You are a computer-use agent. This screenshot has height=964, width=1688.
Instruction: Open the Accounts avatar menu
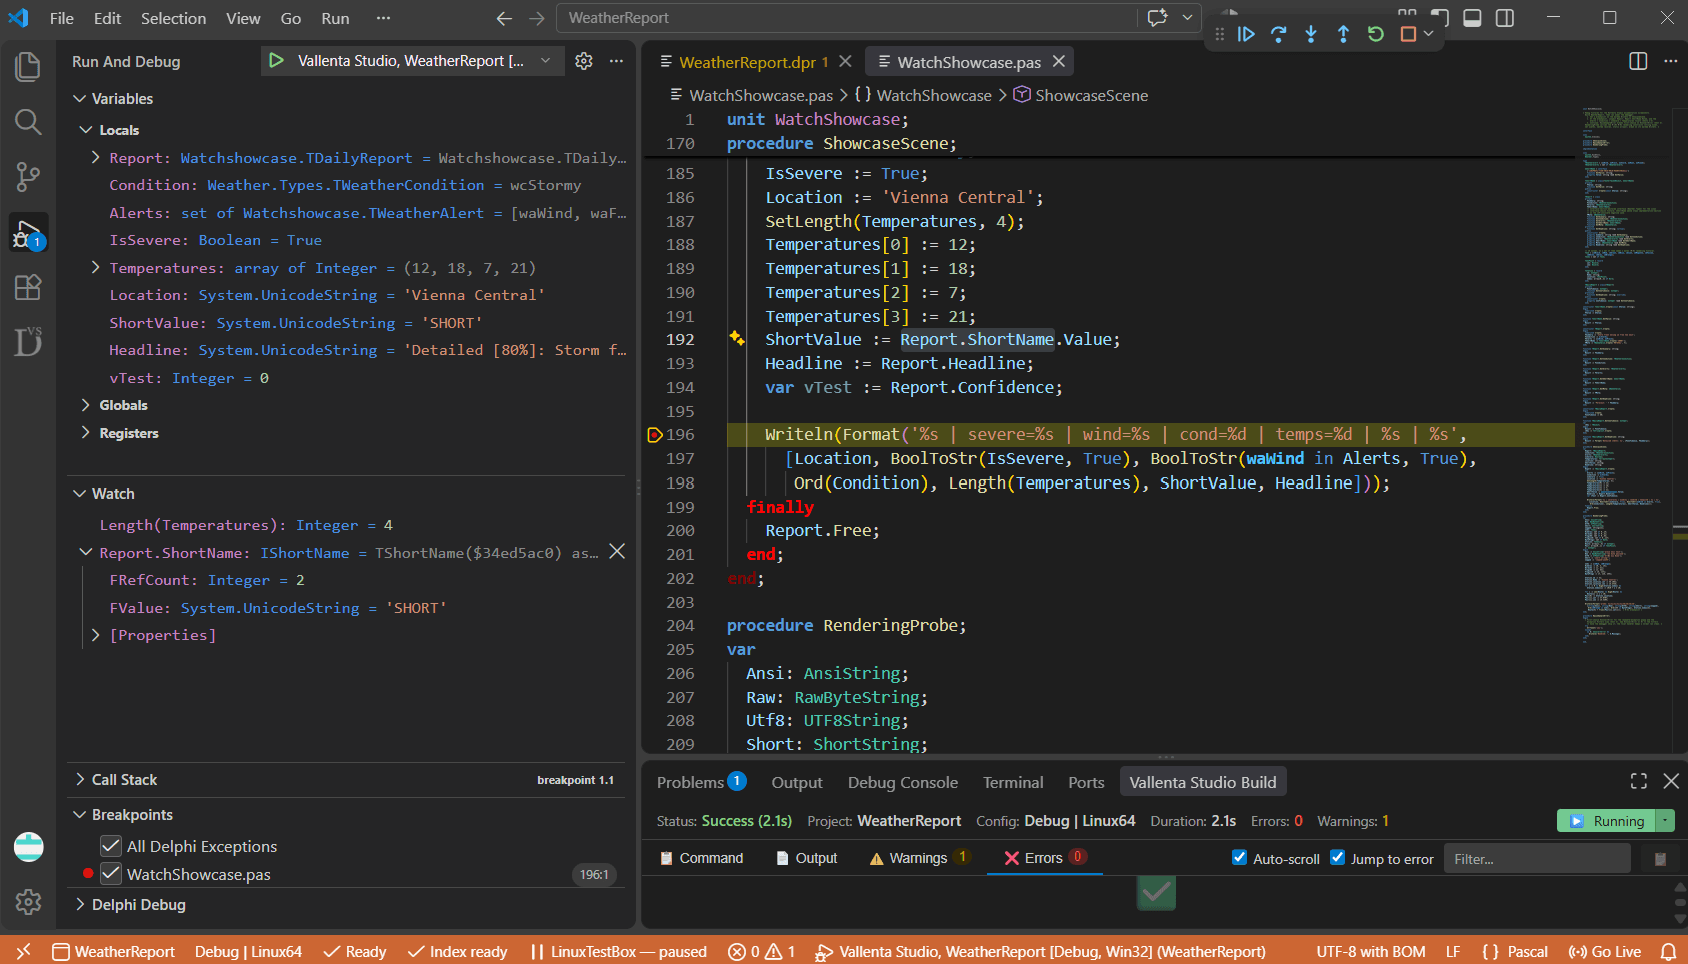28,847
